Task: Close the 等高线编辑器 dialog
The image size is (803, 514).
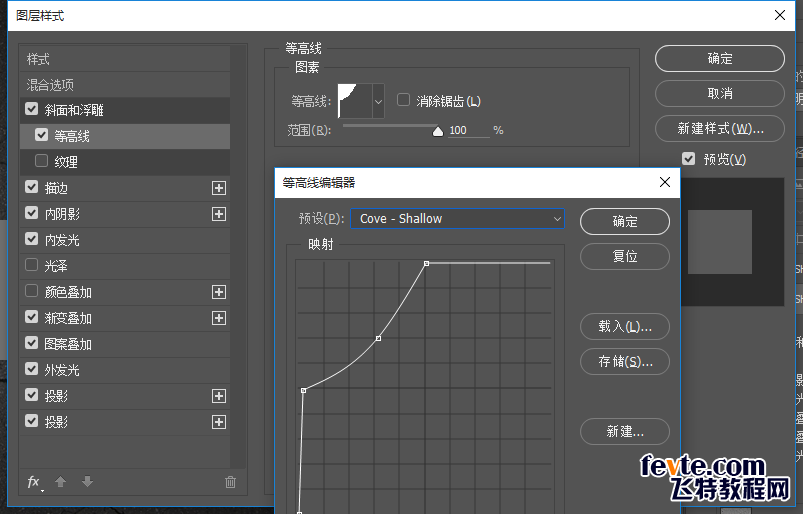Action: (x=665, y=182)
